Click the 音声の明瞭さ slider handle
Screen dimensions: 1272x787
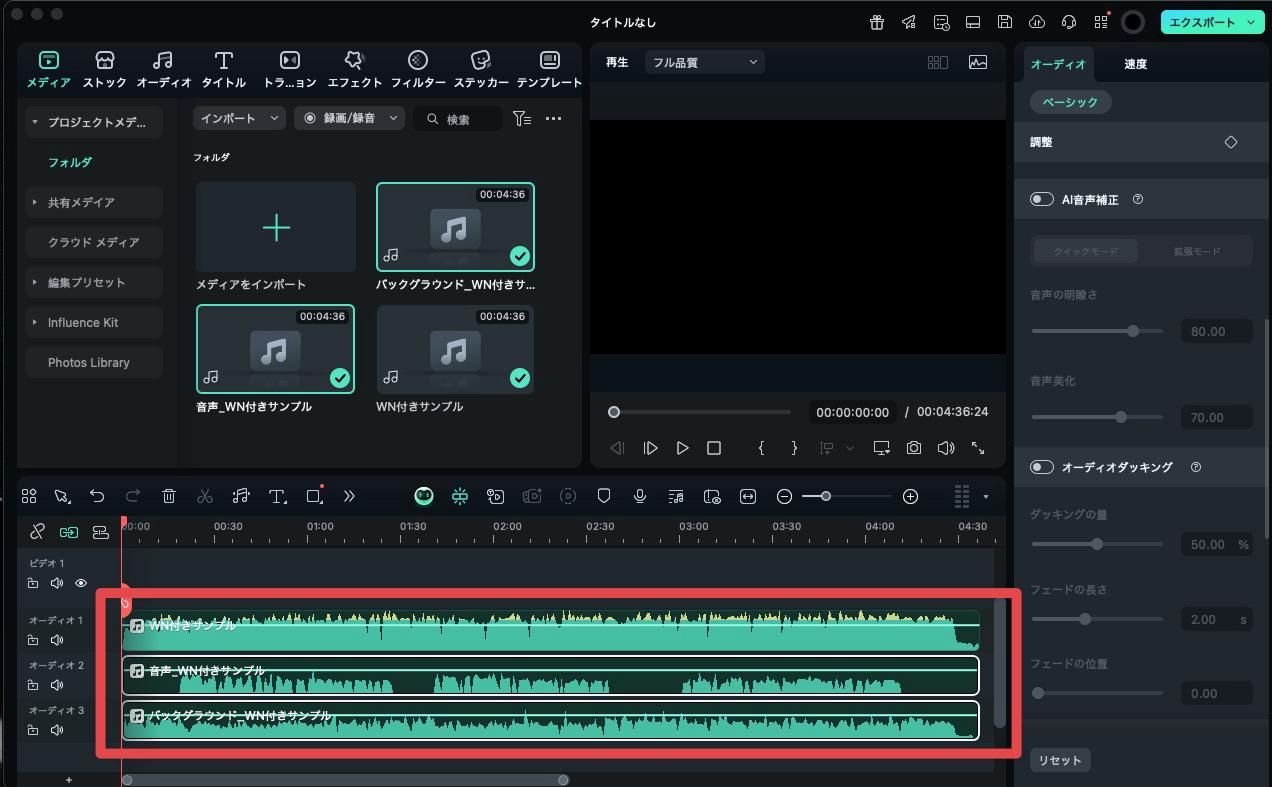click(x=1133, y=331)
